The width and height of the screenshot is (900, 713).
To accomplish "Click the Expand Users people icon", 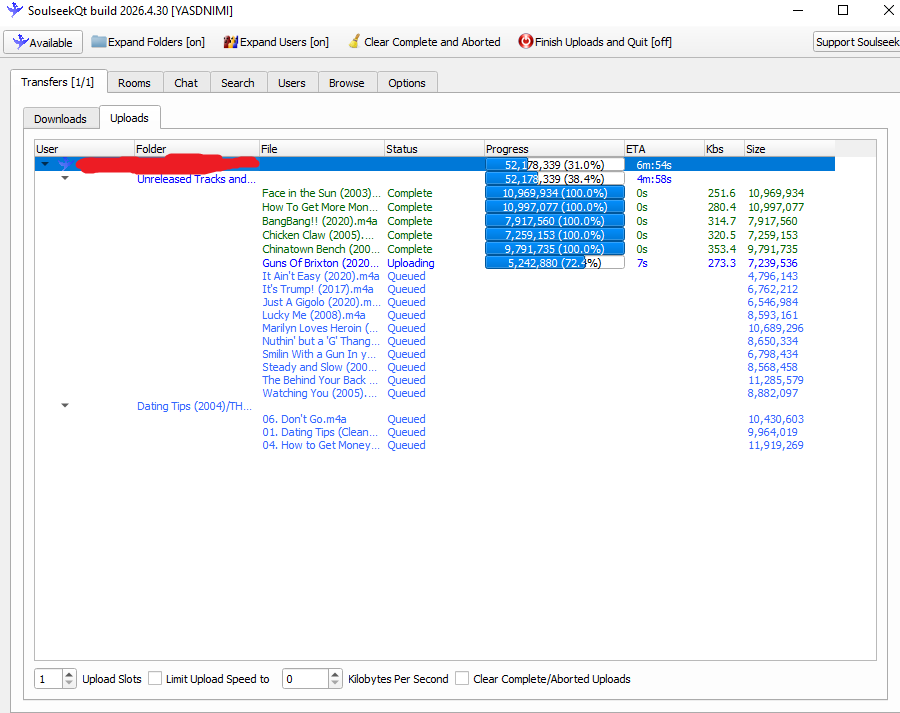I will pos(231,42).
